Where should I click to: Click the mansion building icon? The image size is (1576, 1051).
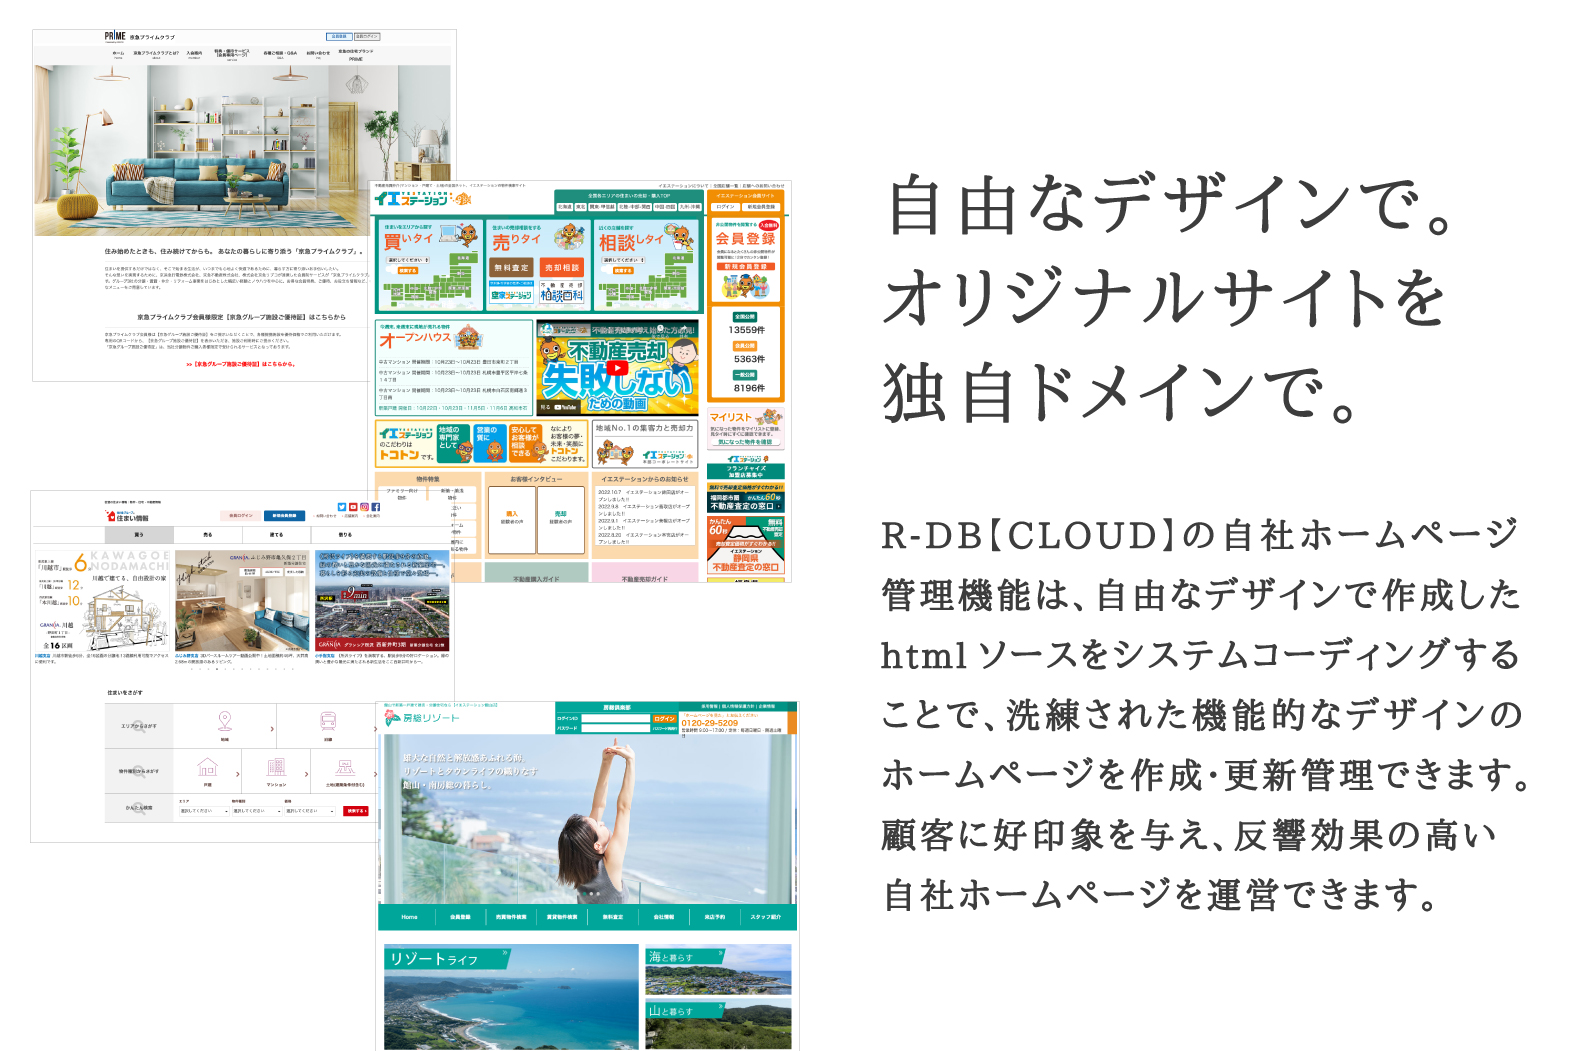click(x=276, y=767)
